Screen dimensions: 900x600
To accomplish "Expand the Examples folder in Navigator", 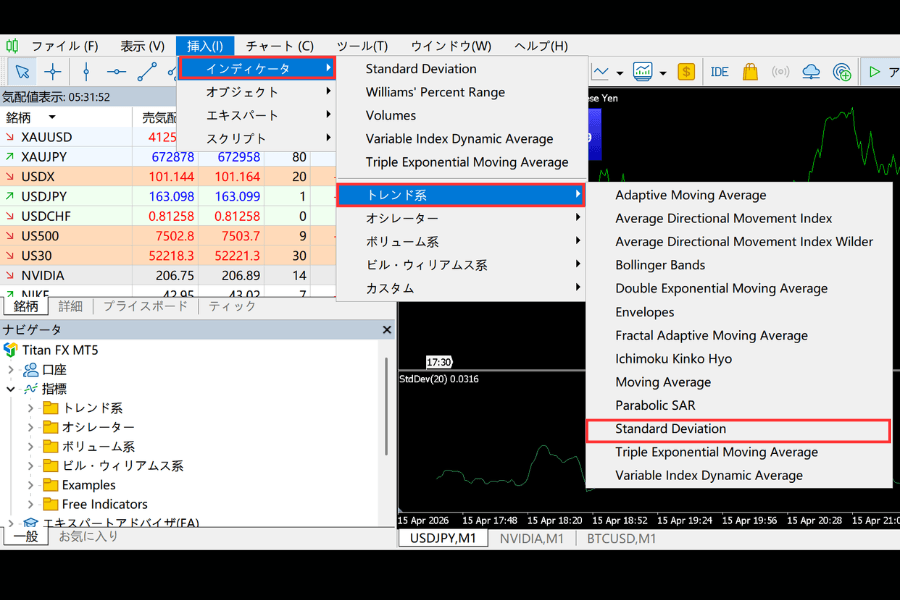I will click(x=30, y=485).
